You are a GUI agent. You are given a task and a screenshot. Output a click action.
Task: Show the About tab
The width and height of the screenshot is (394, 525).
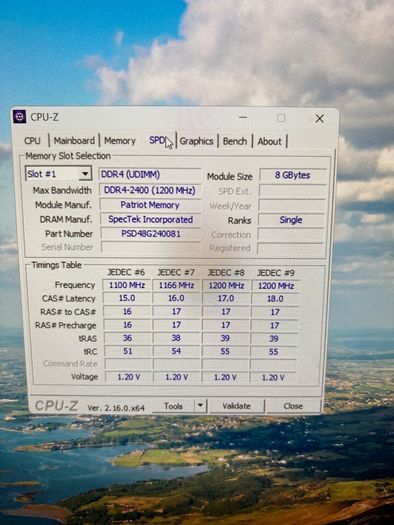tap(269, 141)
